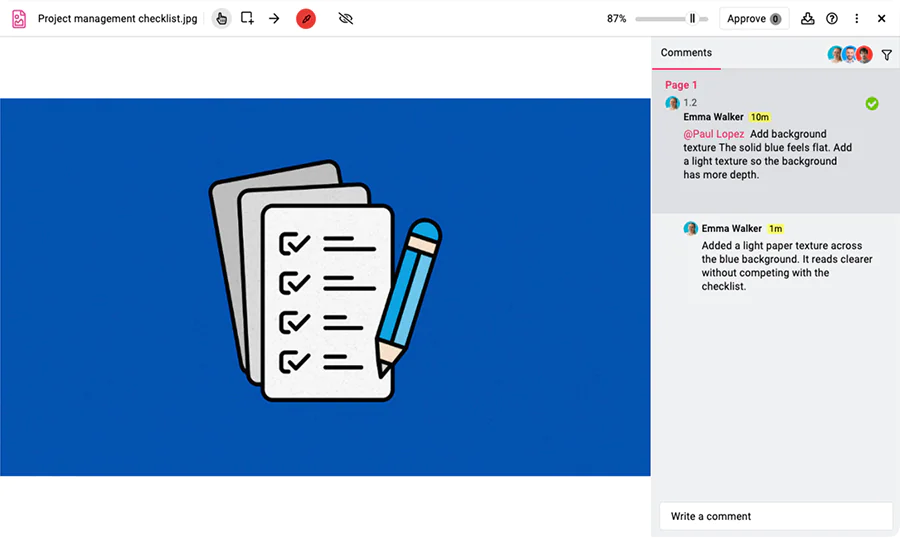This screenshot has width=900, height=538.
Task: Toggle the green resolved checkmark on comment 1.2
Action: pyautogui.click(x=872, y=103)
